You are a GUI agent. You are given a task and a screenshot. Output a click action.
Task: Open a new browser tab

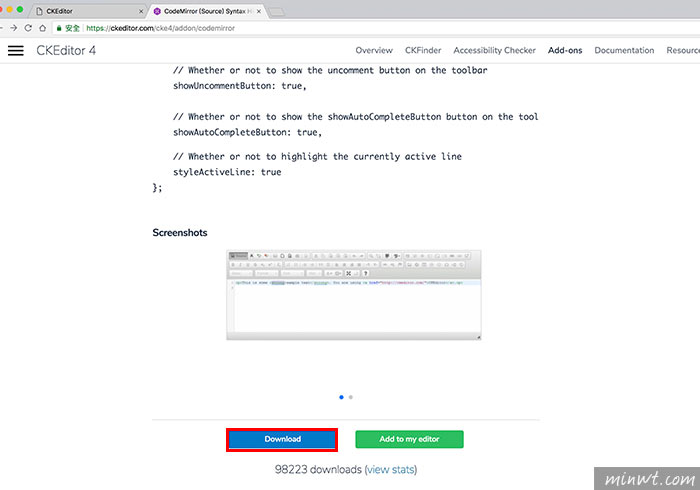(x=276, y=12)
